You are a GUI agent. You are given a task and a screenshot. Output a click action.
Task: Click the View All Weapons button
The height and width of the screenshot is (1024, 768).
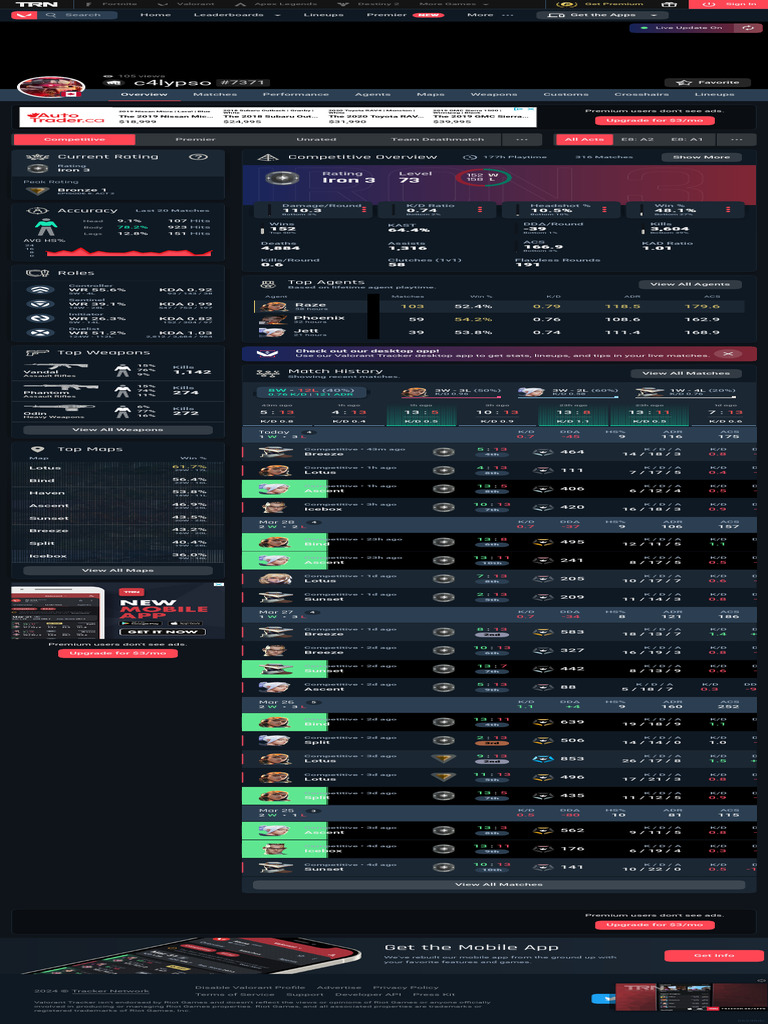point(118,430)
